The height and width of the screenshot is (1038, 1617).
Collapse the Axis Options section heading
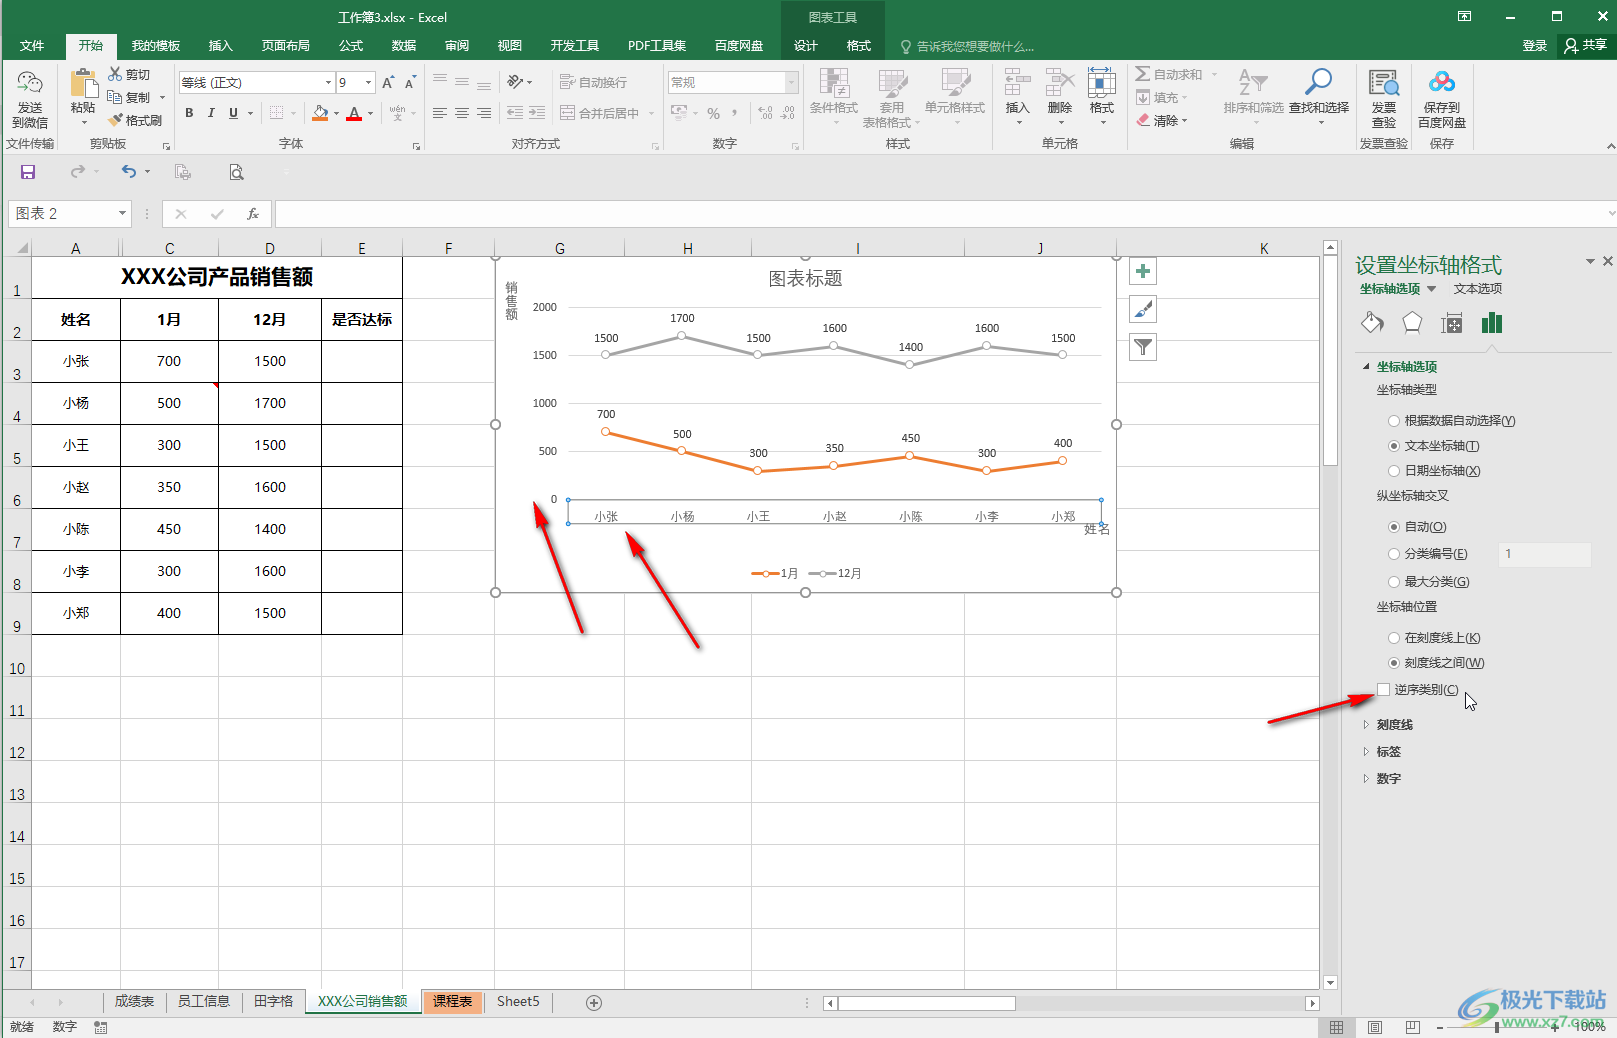[1406, 367]
